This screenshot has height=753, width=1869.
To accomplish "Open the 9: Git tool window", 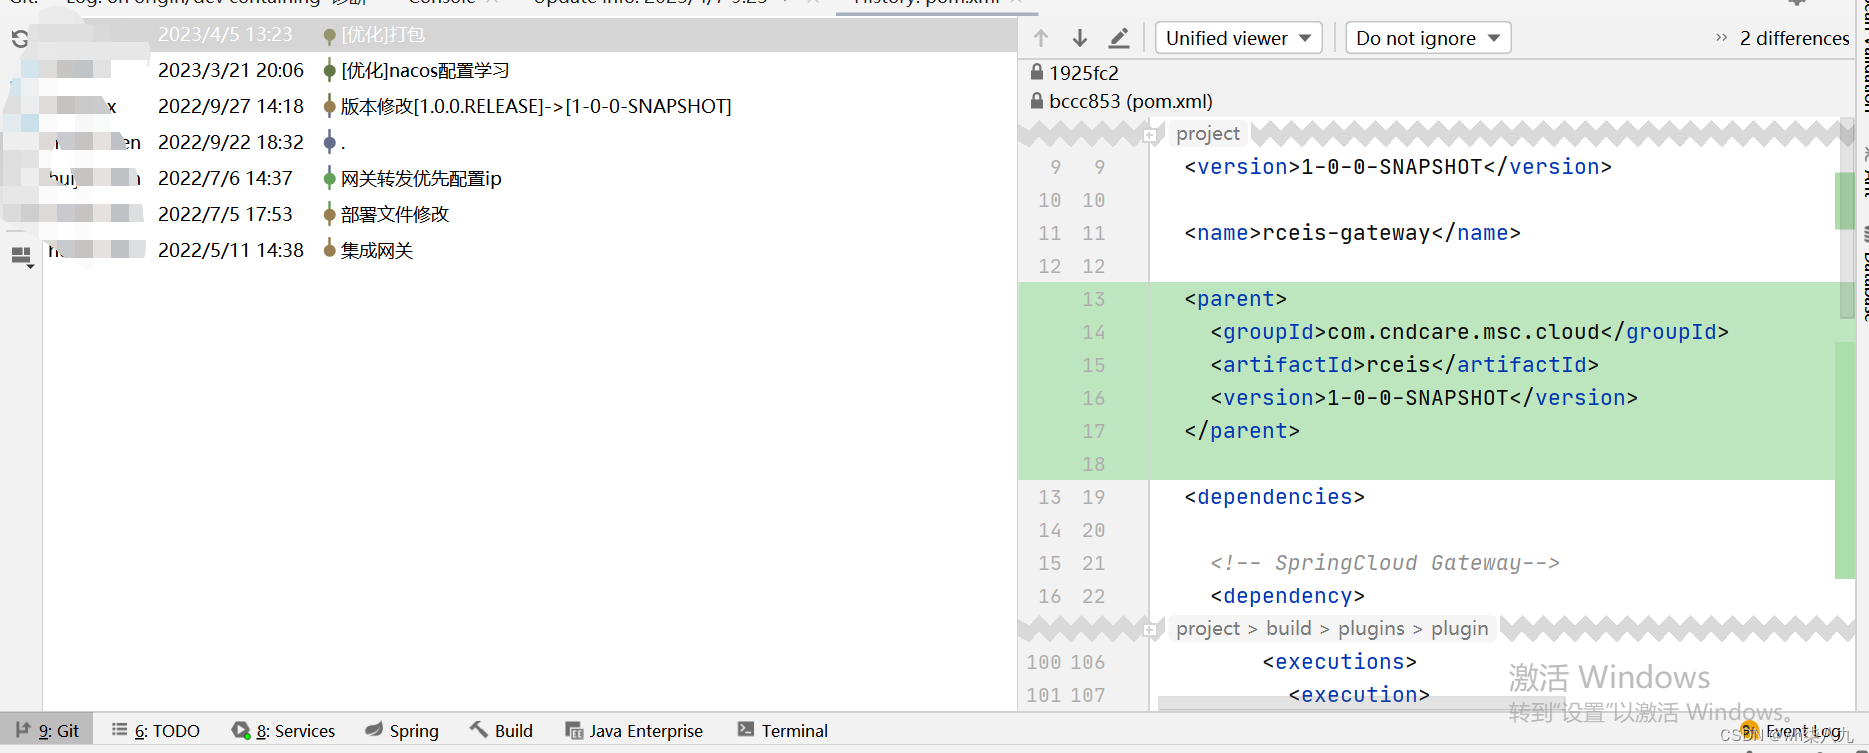I will click(x=47, y=731).
